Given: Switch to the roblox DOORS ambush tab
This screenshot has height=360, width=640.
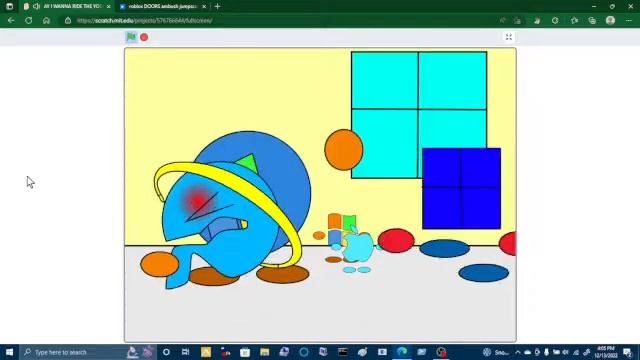Looking at the screenshot, I should point(162,7).
